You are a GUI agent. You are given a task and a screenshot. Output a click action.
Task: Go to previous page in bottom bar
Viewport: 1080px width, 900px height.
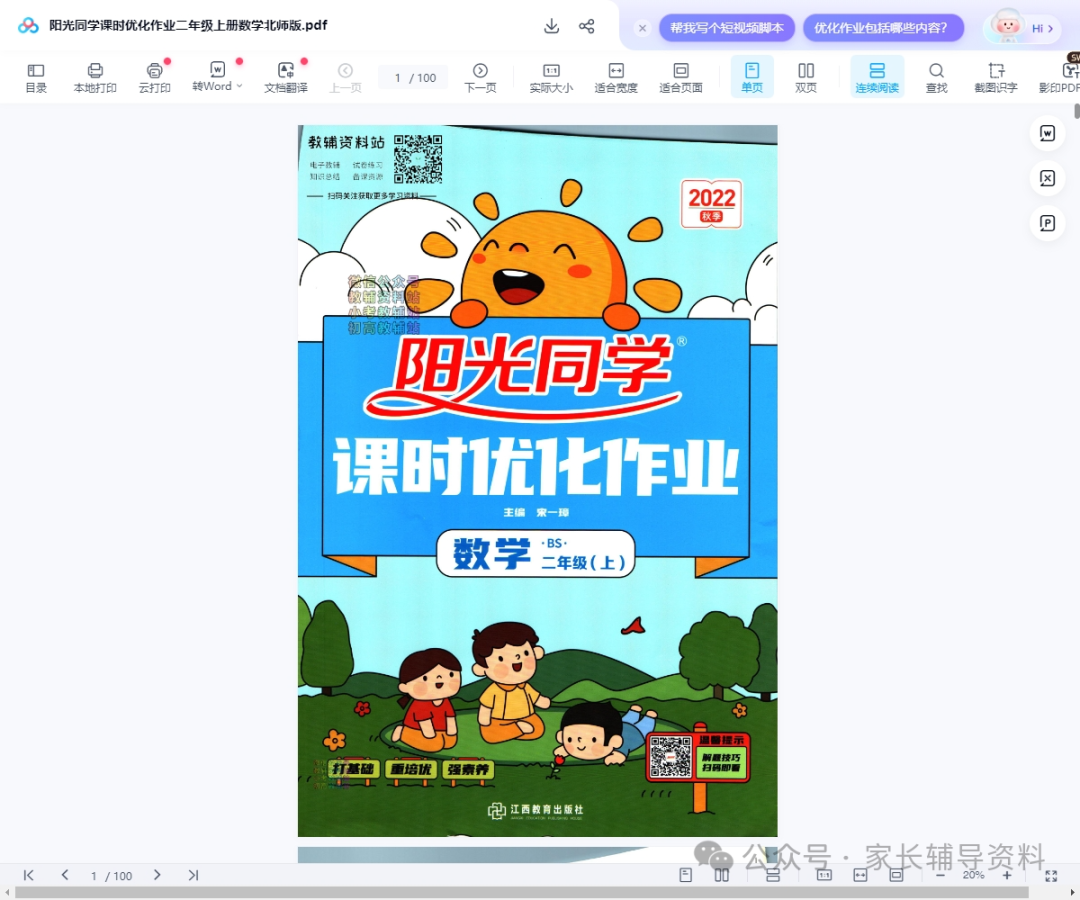65,875
